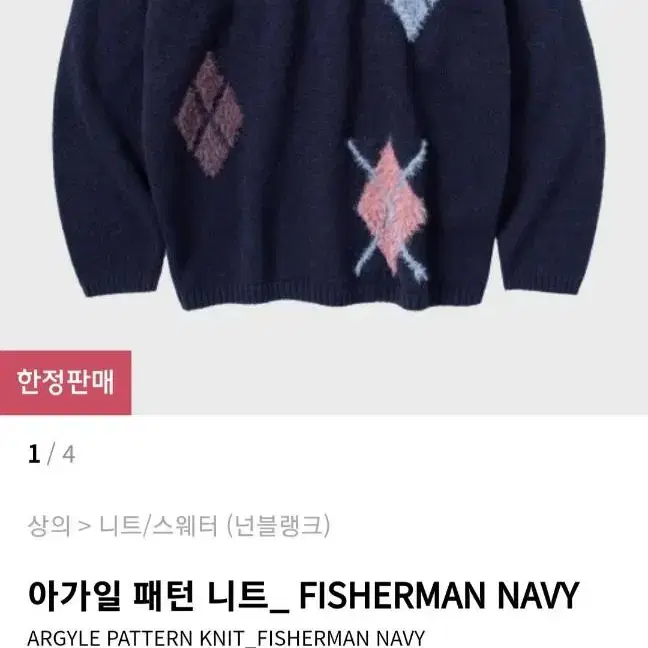Click the > breadcrumb separator after 상의

pyautogui.click(x=84, y=527)
